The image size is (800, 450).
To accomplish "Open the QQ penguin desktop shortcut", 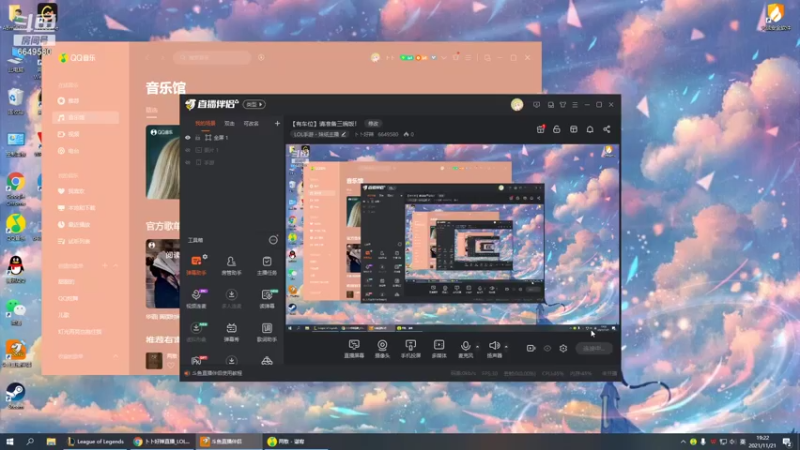I will [16, 269].
